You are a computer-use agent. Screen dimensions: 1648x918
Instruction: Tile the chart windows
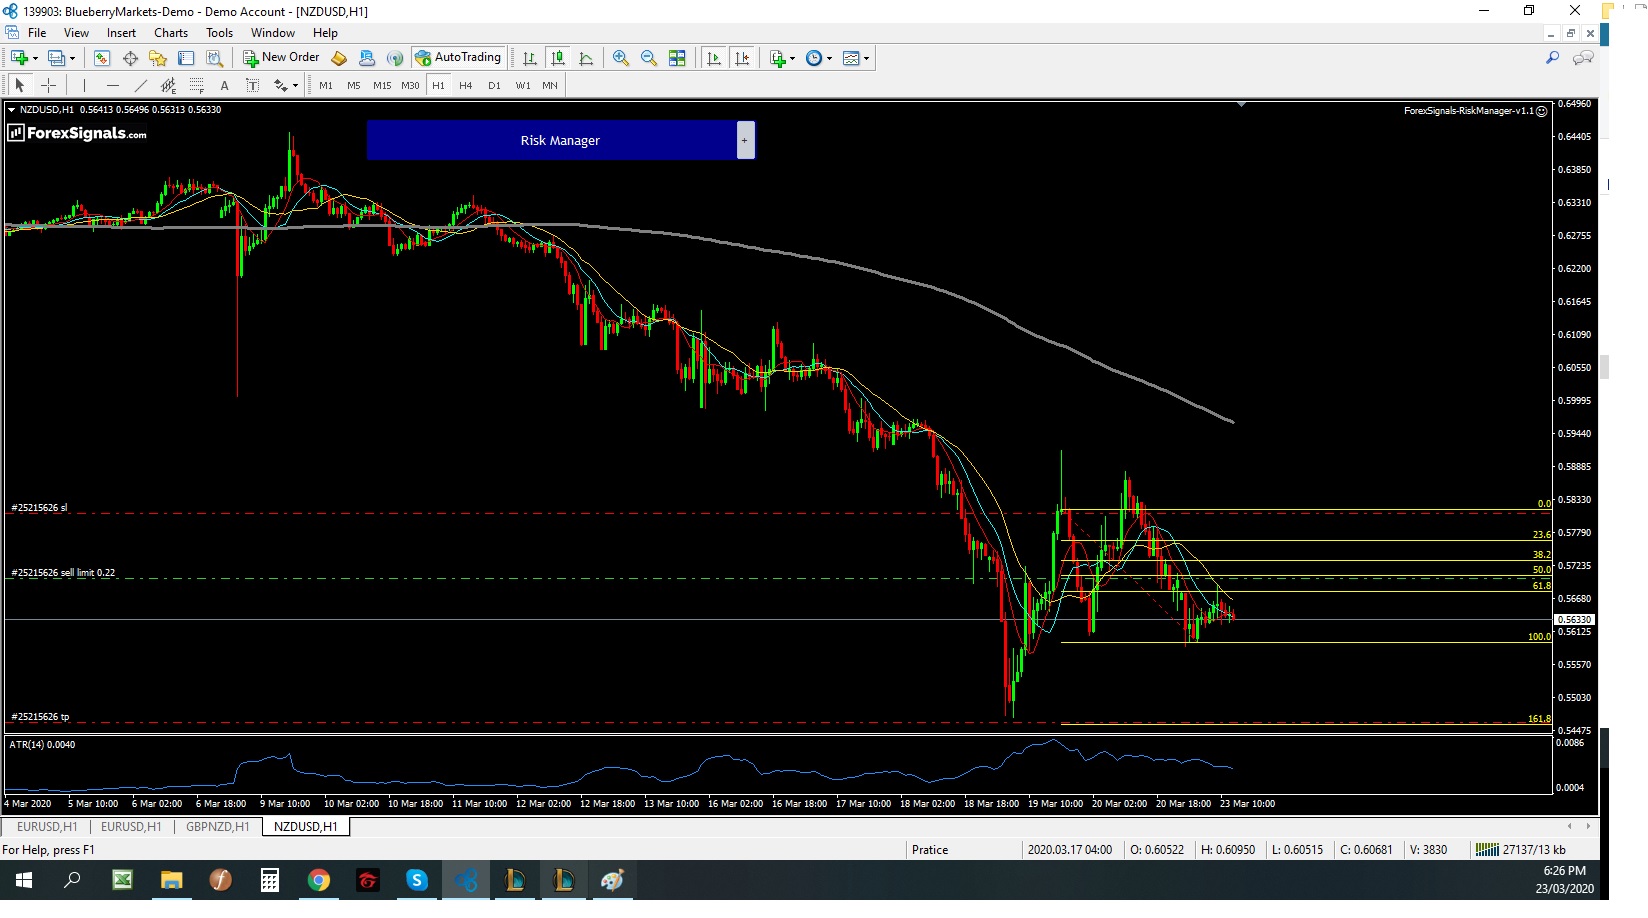click(677, 58)
